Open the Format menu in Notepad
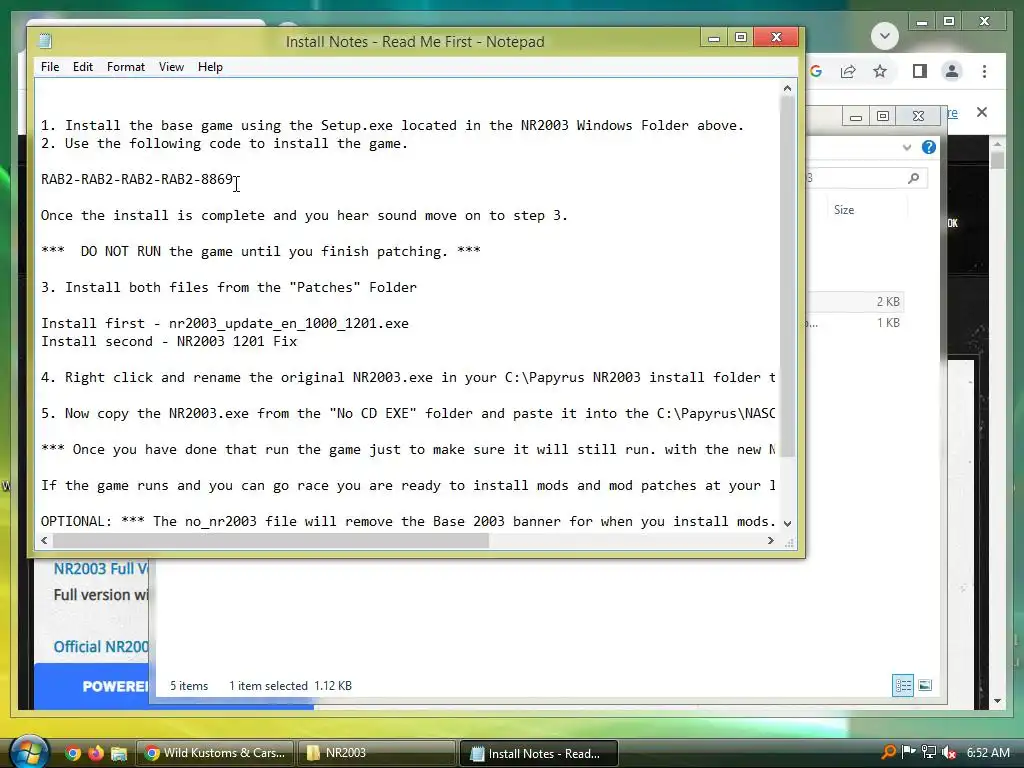Screen dimensions: 1024x768 125,67
